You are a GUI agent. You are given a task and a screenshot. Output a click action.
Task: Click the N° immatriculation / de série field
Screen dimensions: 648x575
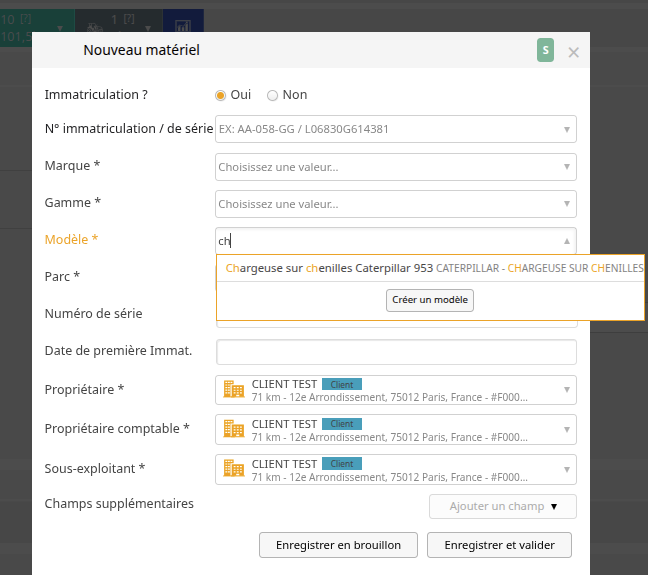coord(395,129)
